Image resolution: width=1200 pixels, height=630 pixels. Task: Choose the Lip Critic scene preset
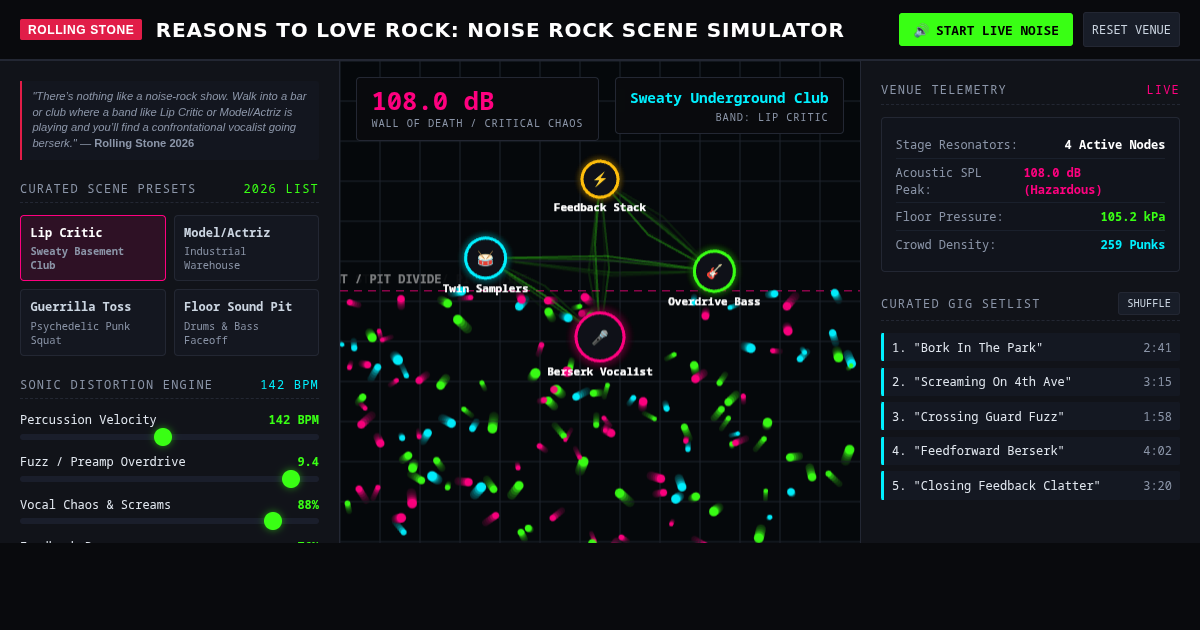tap(93, 248)
